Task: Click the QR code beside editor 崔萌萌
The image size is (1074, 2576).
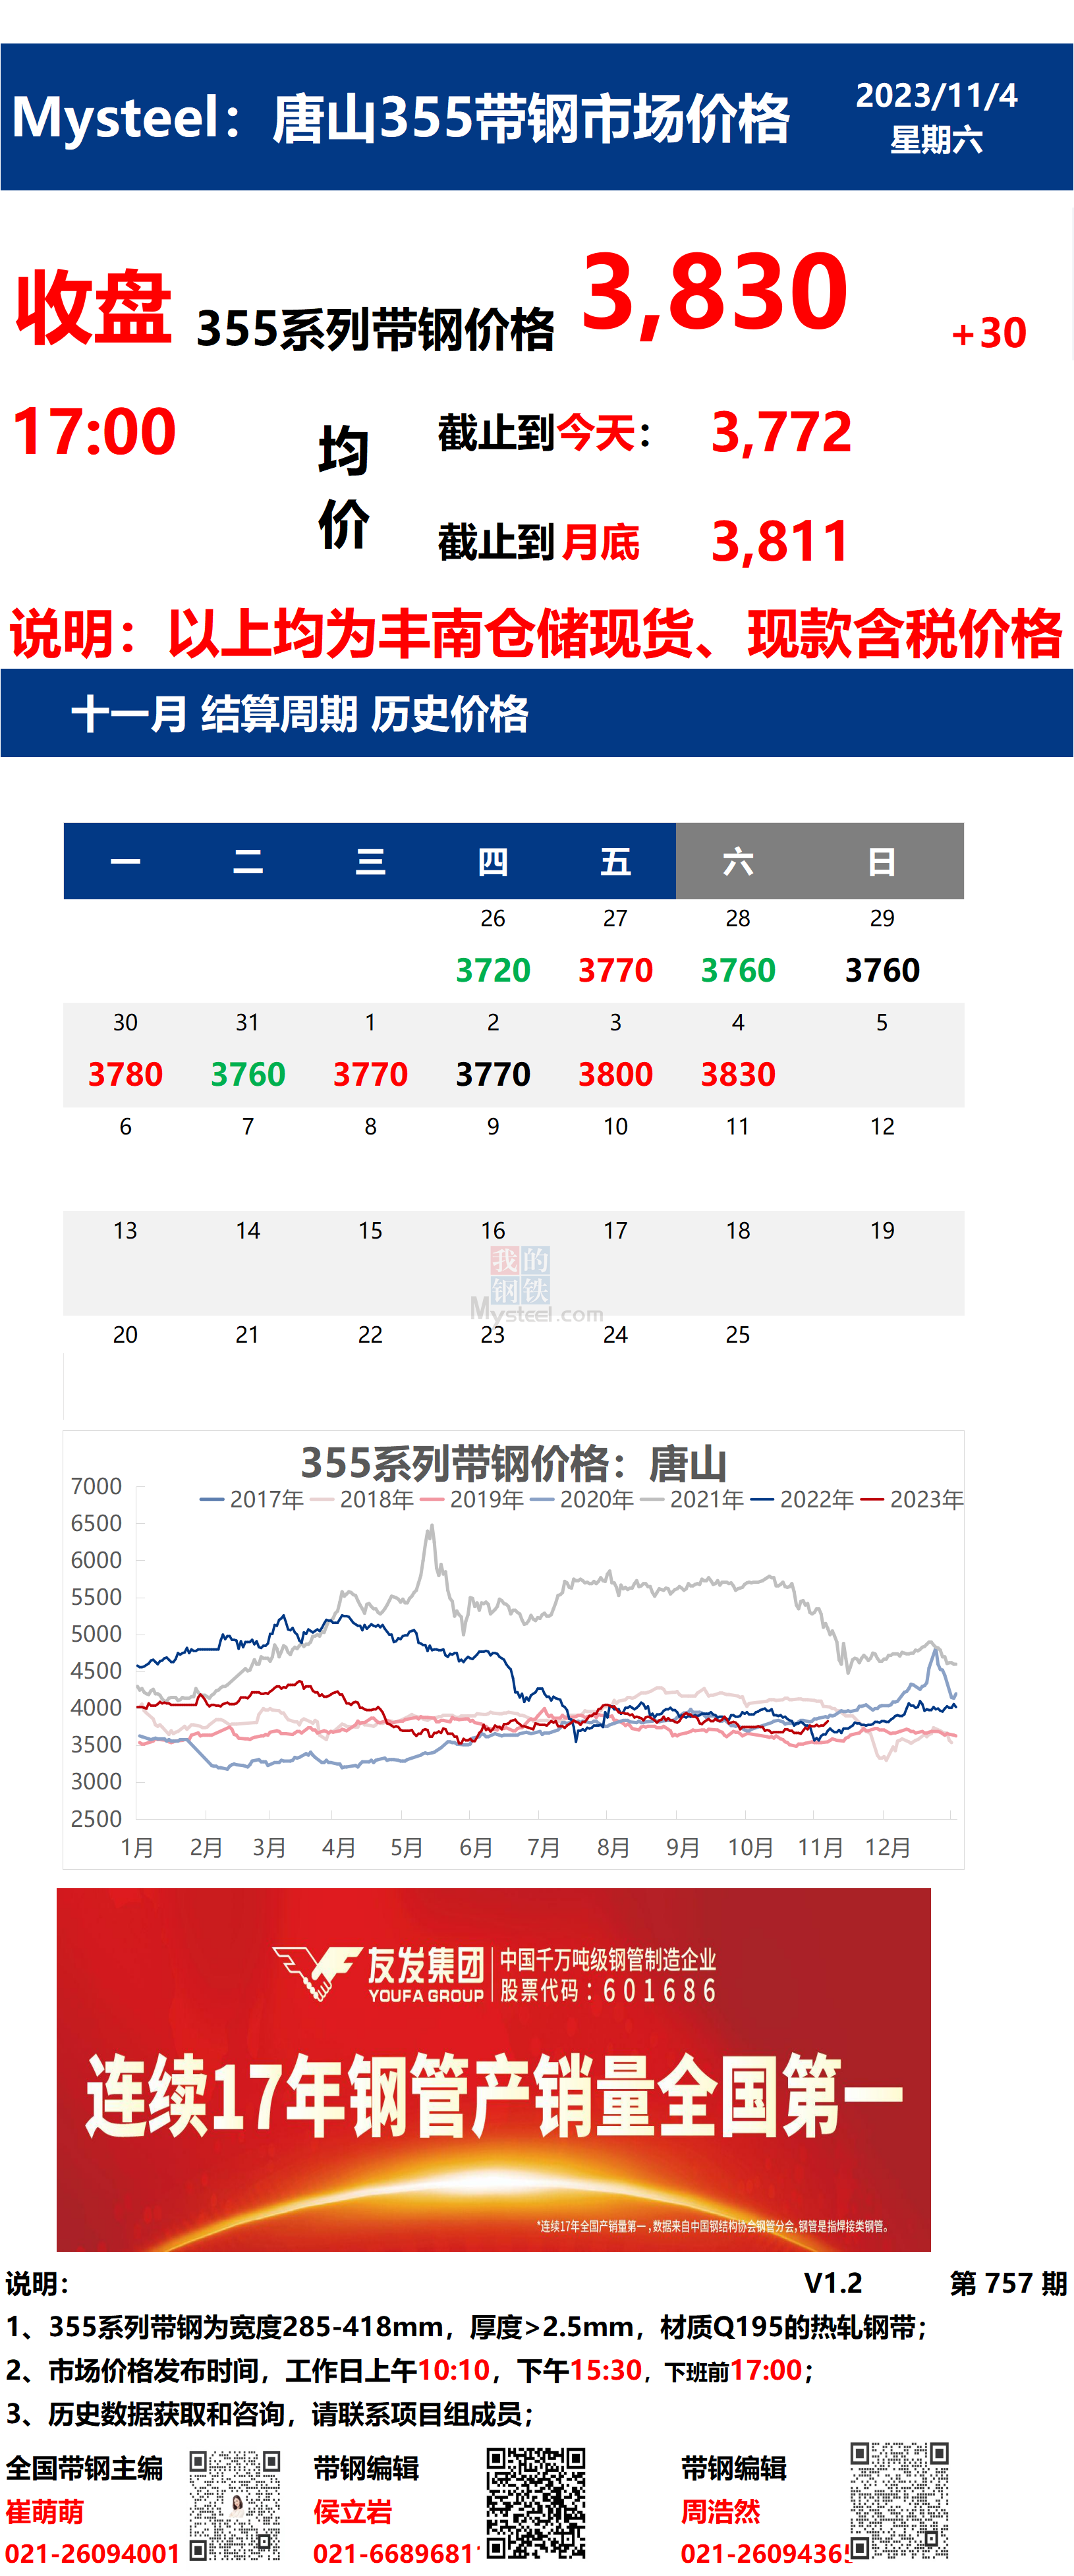Action: (235, 2505)
